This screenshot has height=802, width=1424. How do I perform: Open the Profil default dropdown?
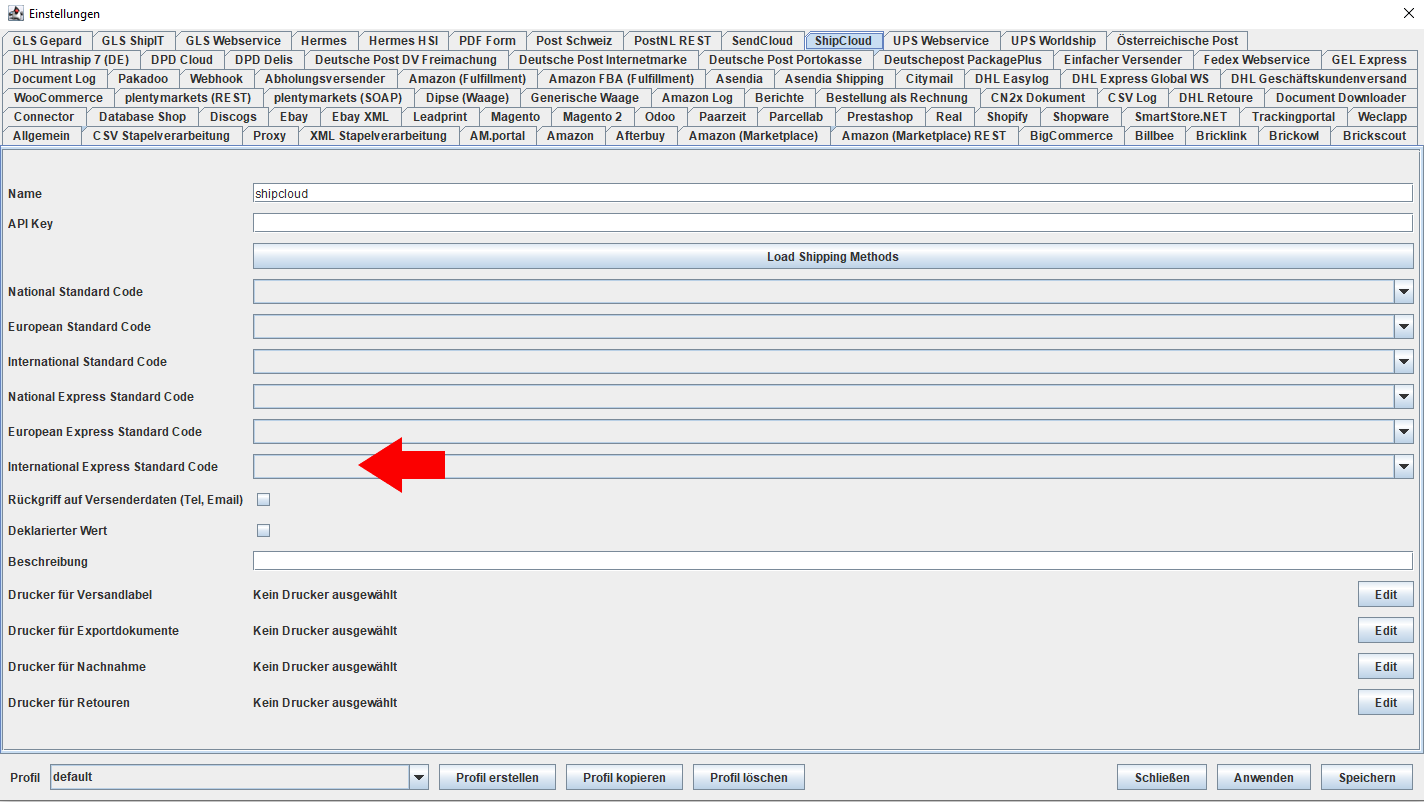coord(419,777)
